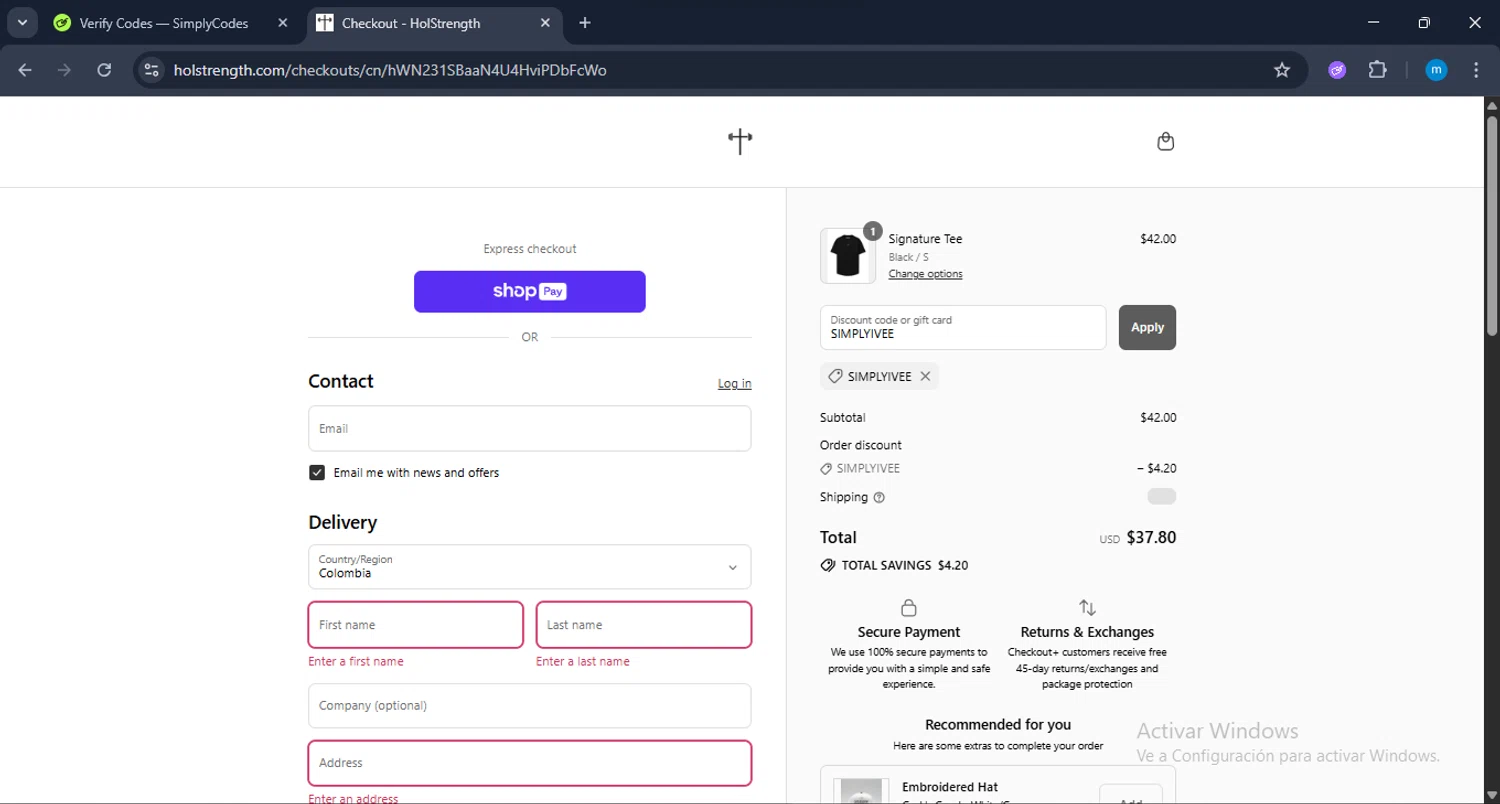The width and height of the screenshot is (1500, 804).
Task: Remove the SIMPLYIVEE discount tag
Action: point(925,377)
